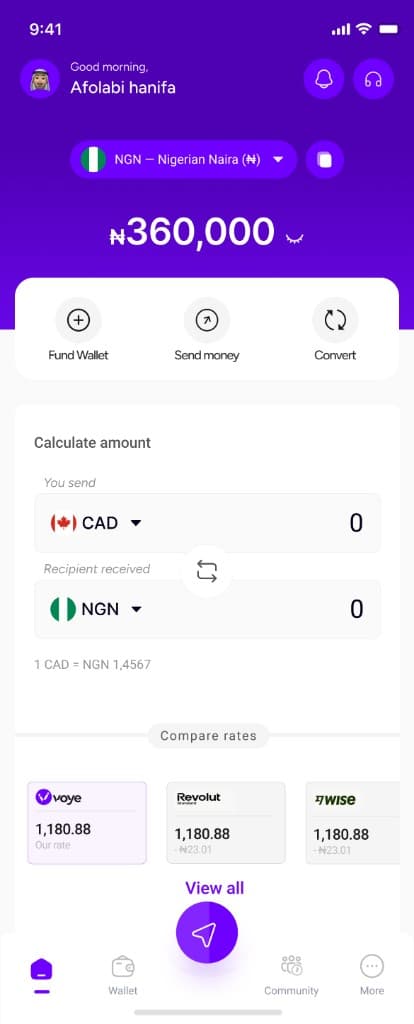Screen dimensions: 414x1024
Task: Click the You send amount field
Action: tap(207, 523)
